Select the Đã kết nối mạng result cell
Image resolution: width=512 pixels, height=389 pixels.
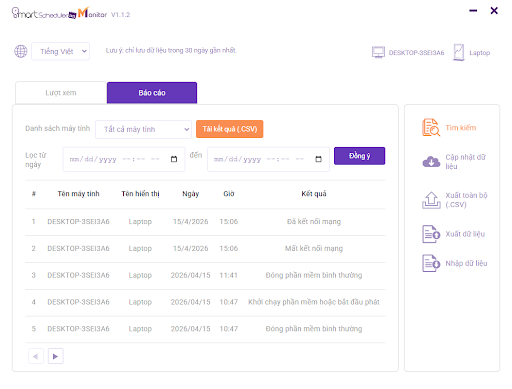click(314, 222)
